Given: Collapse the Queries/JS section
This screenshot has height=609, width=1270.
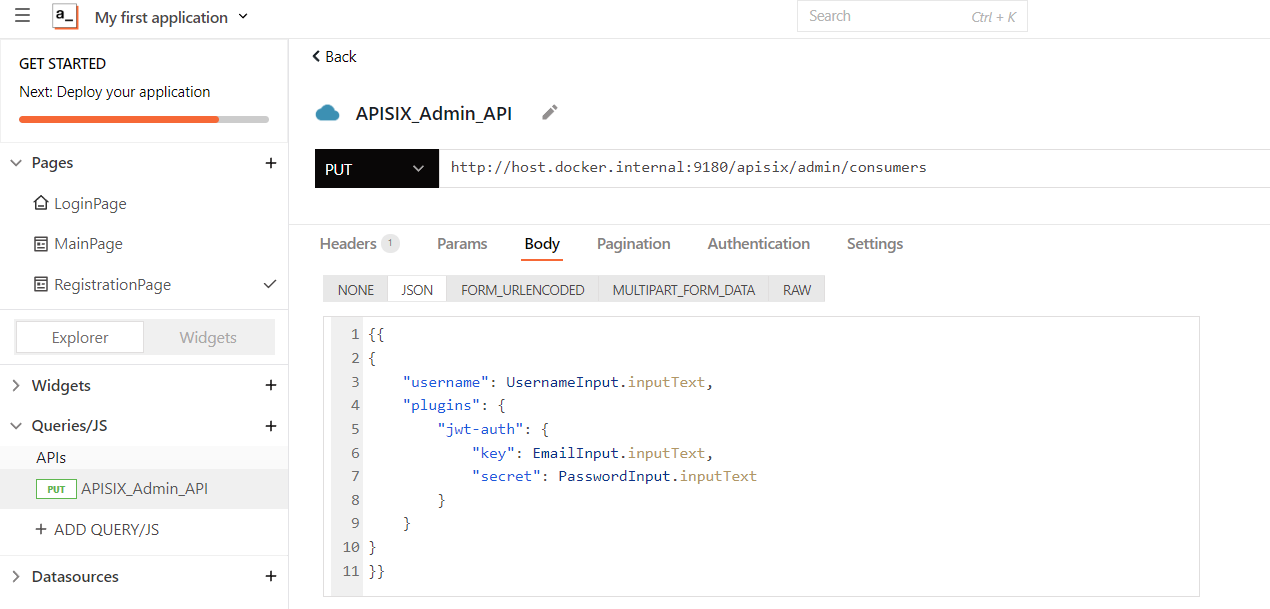Looking at the screenshot, I should [16, 425].
